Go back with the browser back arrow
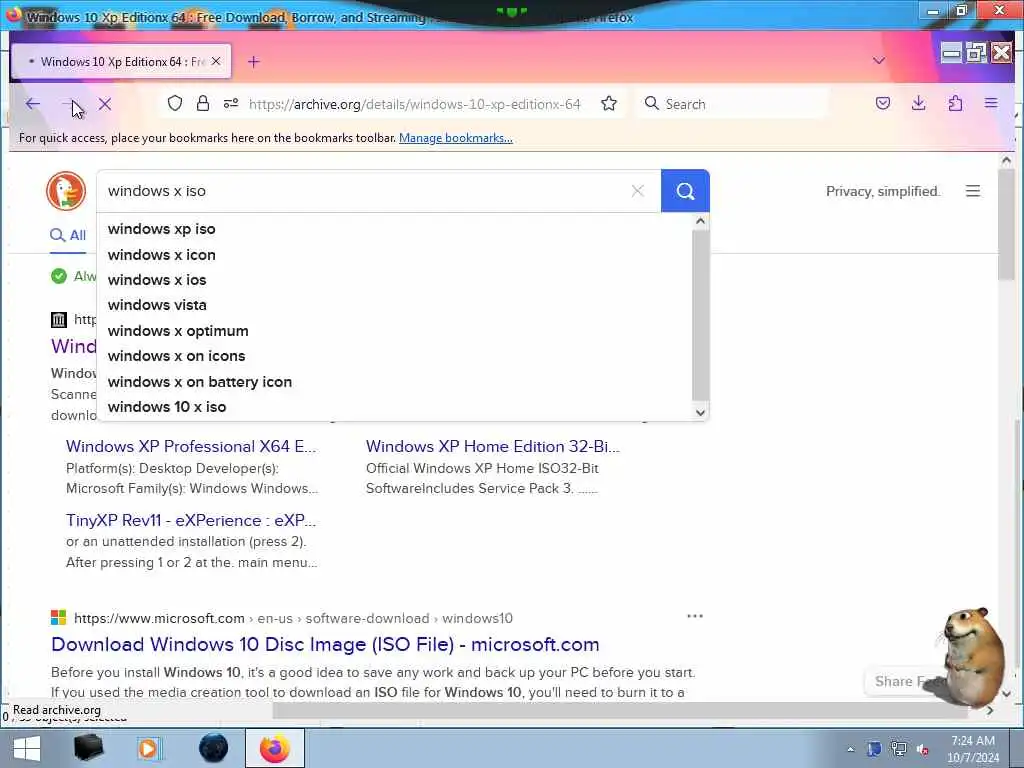The width and height of the screenshot is (1024, 768). tap(33, 104)
